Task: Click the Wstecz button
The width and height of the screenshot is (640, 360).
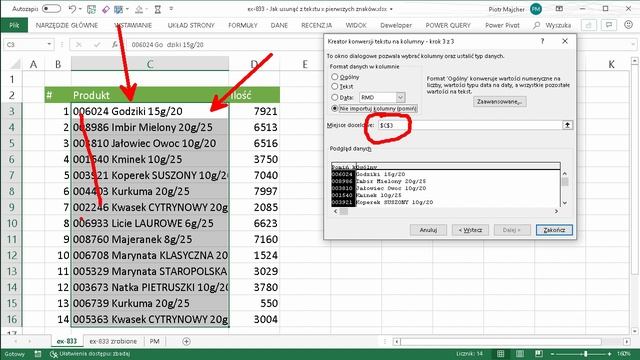Action: pos(470,230)
